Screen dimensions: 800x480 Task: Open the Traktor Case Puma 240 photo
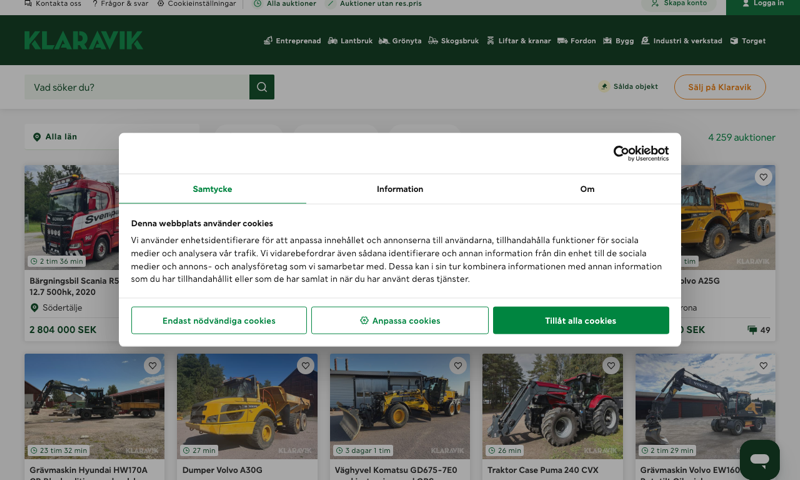click(x=553, y=406)
